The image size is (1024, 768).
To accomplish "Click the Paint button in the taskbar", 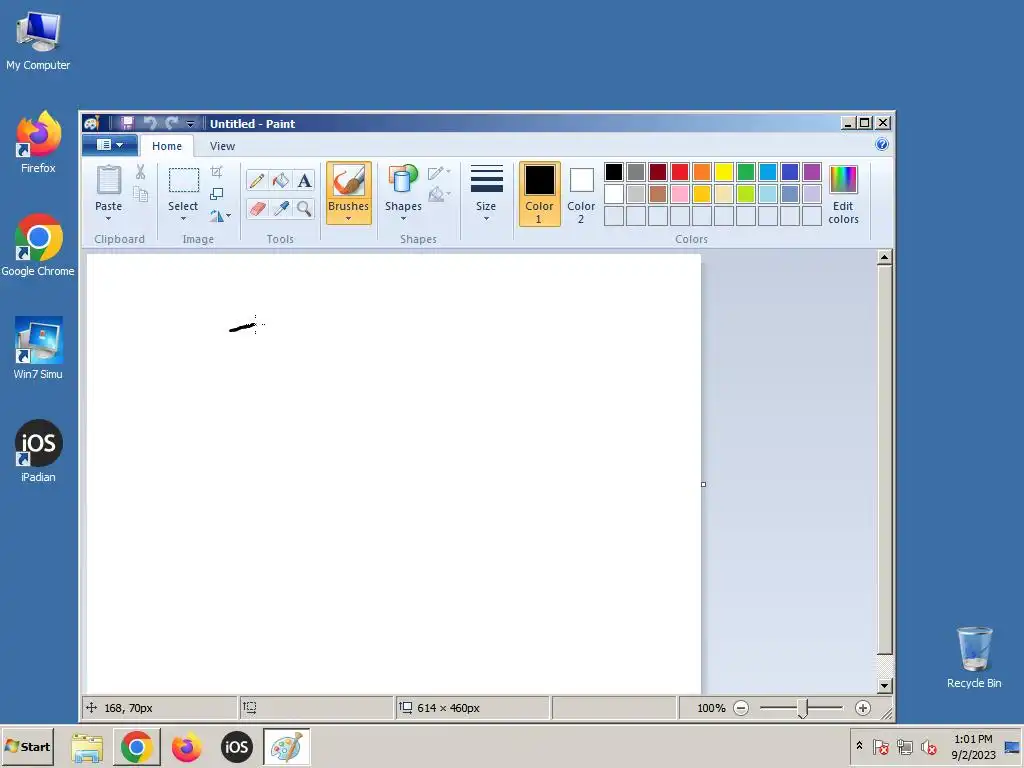I will (287, 746).
